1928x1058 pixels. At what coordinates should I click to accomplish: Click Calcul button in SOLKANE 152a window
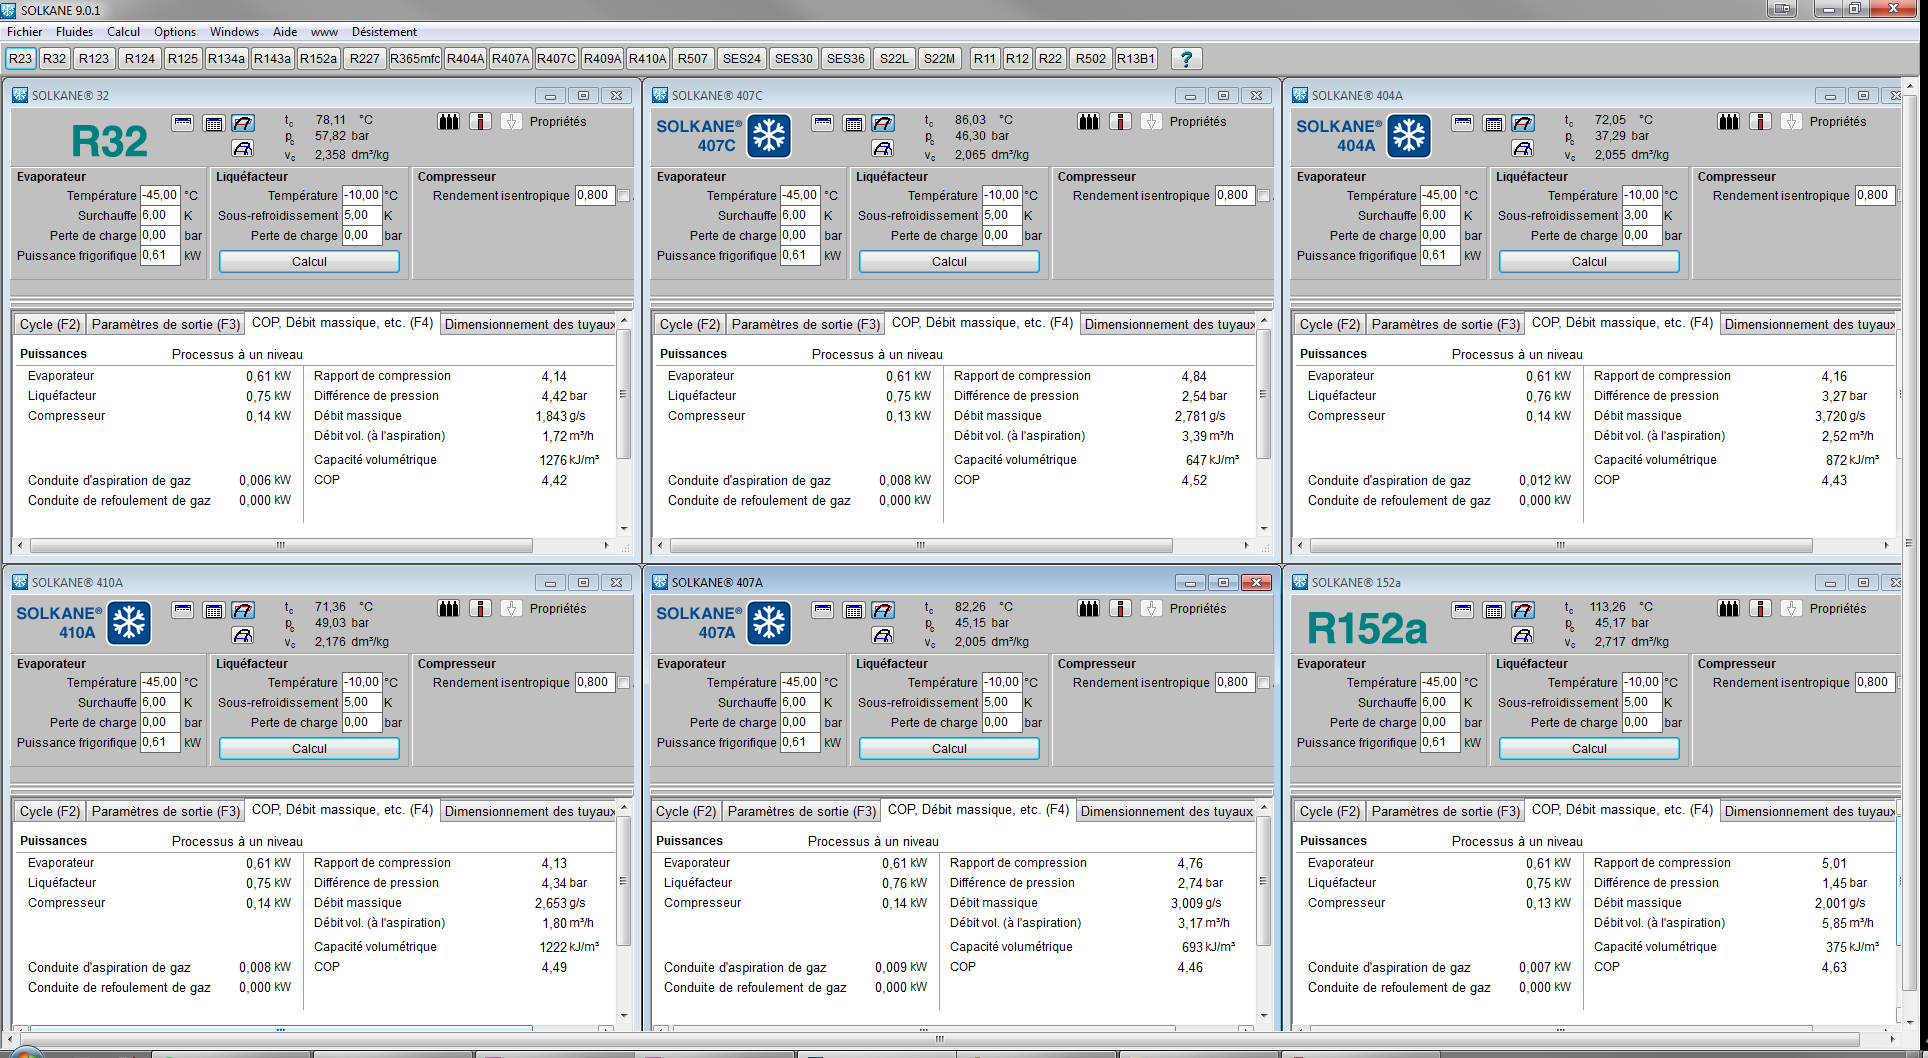[1589, 749]
